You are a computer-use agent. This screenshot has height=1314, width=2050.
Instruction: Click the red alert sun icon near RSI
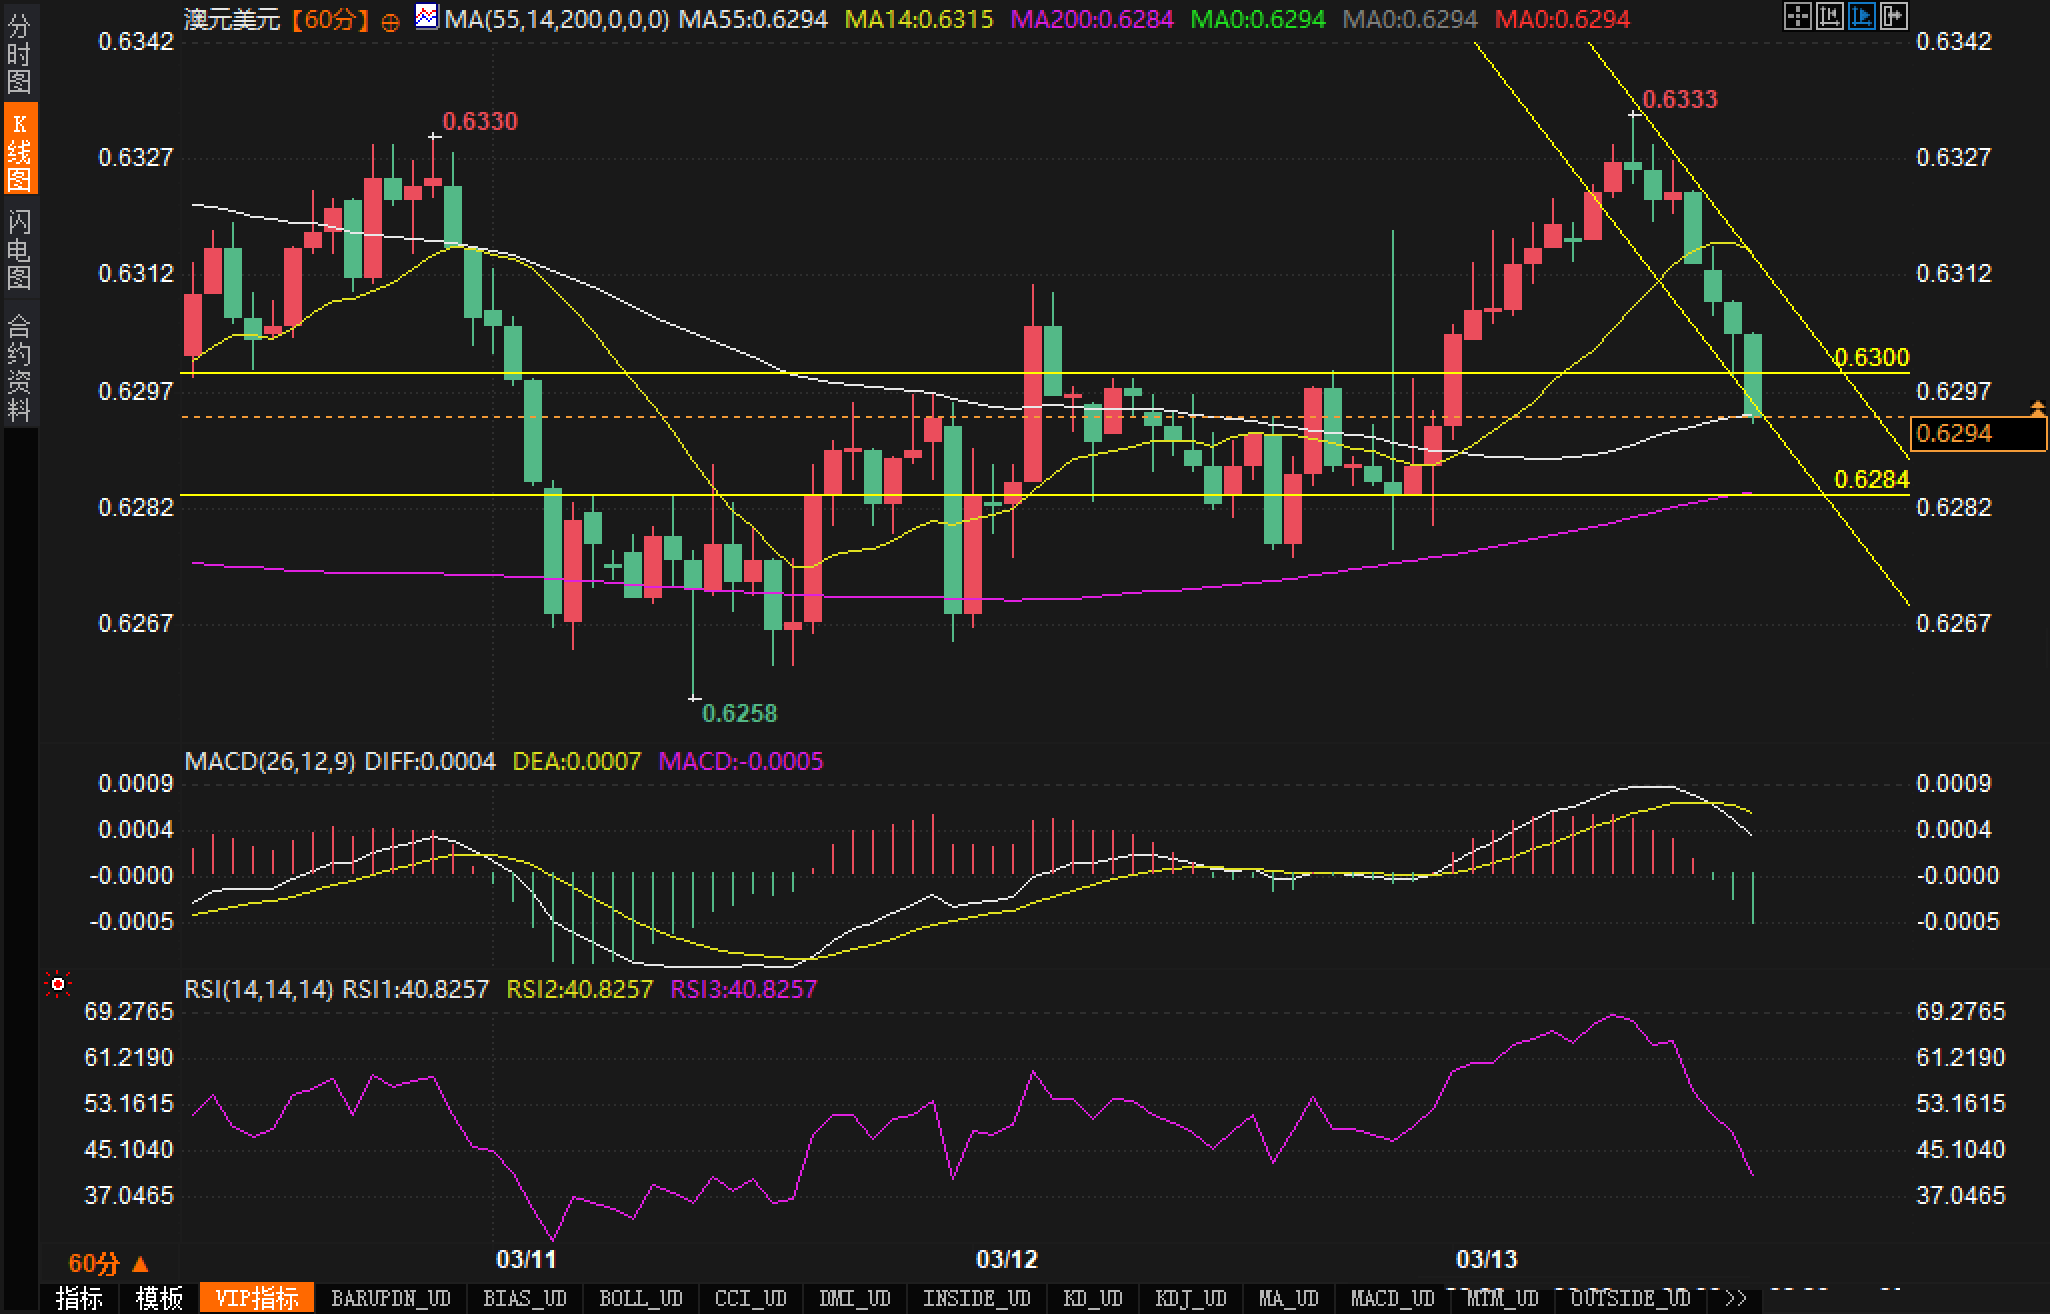[x=58, y=985]
